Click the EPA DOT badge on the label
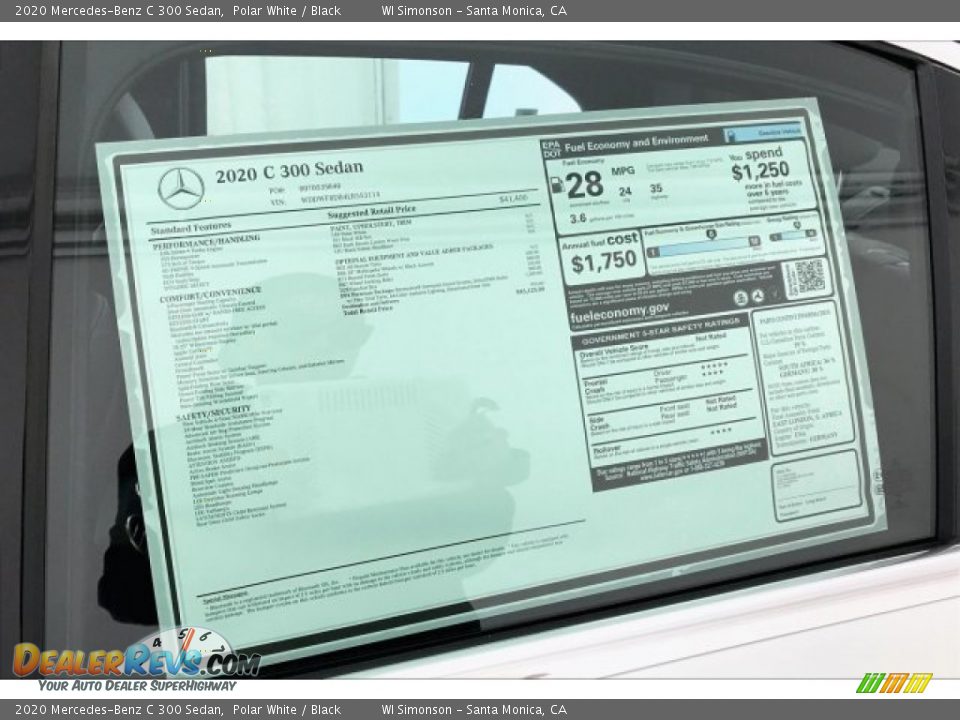This screenshot has width=960, height=720. [x=551, y=148]
